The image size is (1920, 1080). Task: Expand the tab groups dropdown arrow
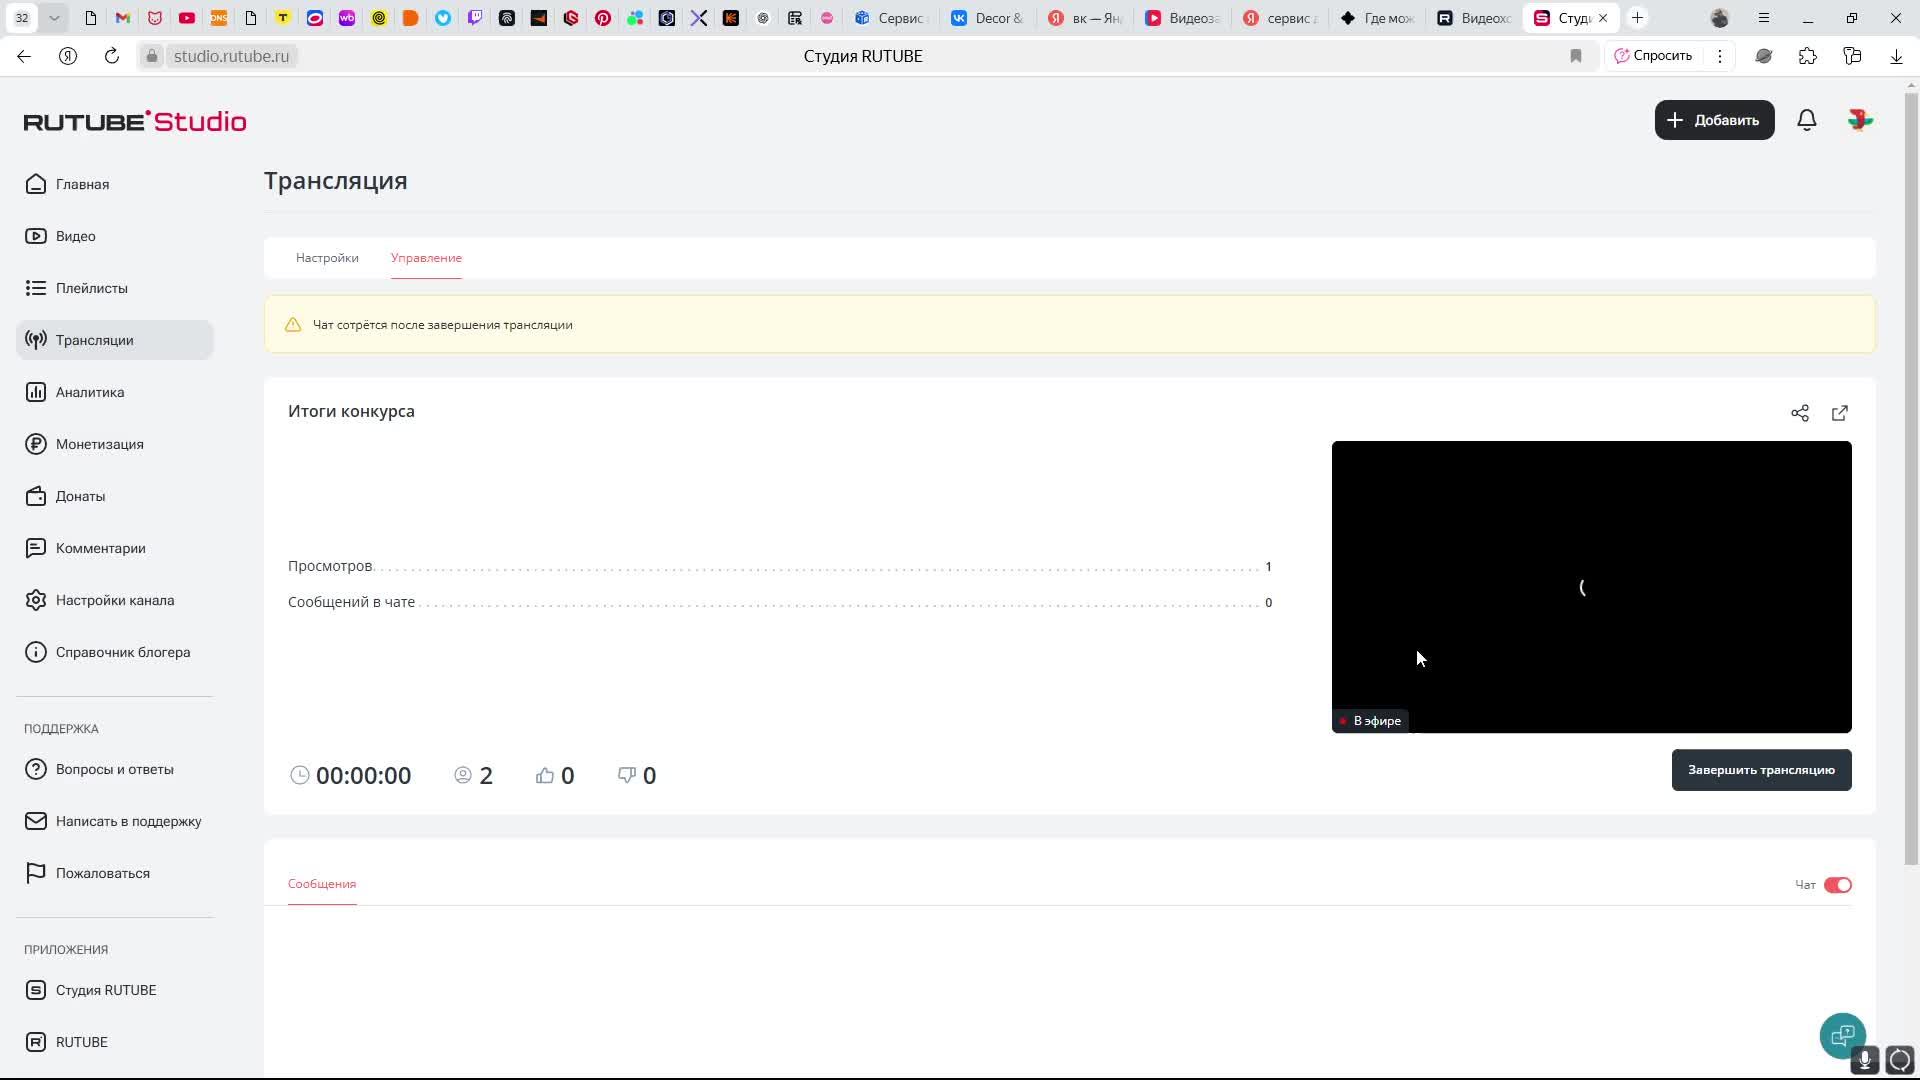[x=54, y=18]
